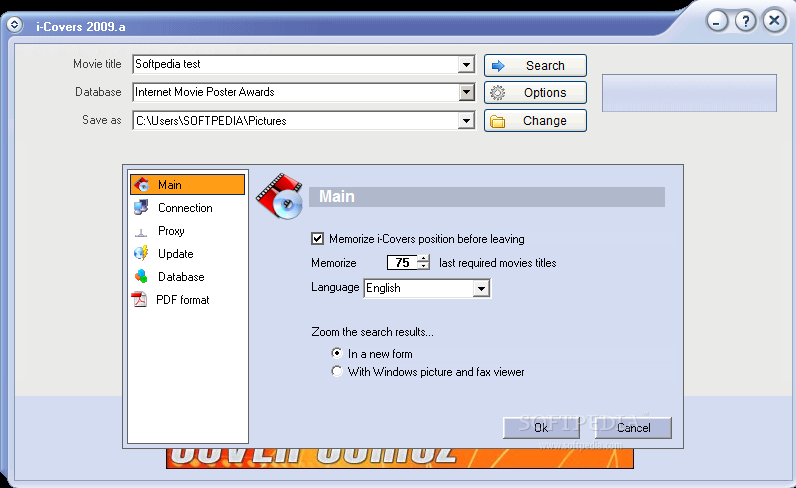Open the title bar system menu icon
The height and width of the screenshot is (488, 796).
[14, 24]
